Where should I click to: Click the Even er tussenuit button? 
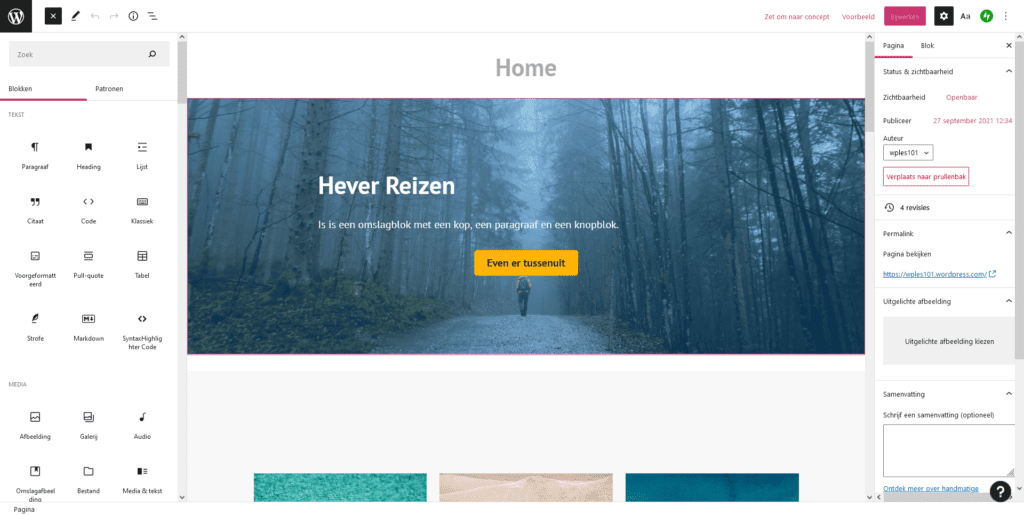[x=526, y=263]
